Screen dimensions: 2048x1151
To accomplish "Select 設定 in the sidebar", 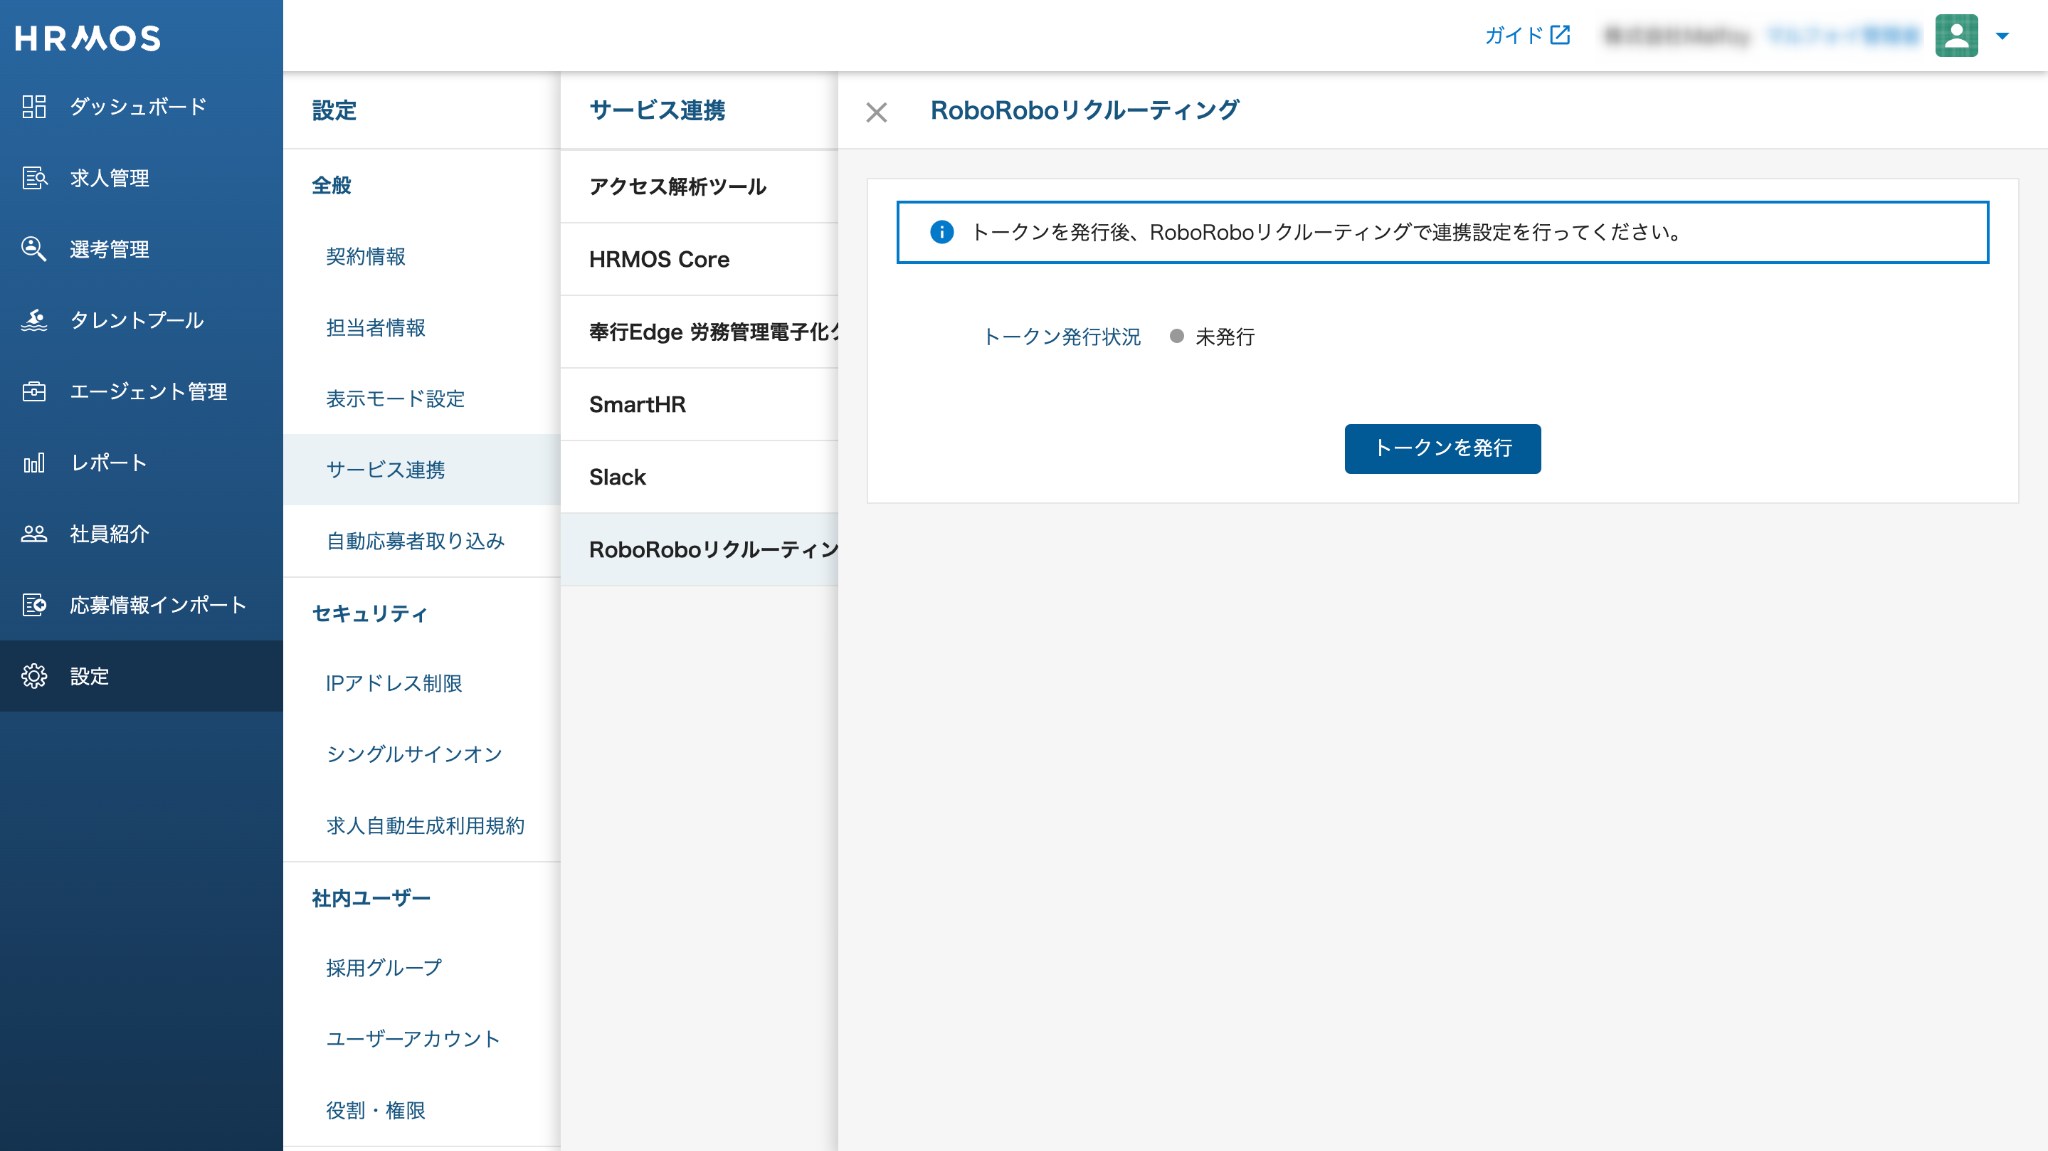I will pyautogui.click(x=141, y=676).
